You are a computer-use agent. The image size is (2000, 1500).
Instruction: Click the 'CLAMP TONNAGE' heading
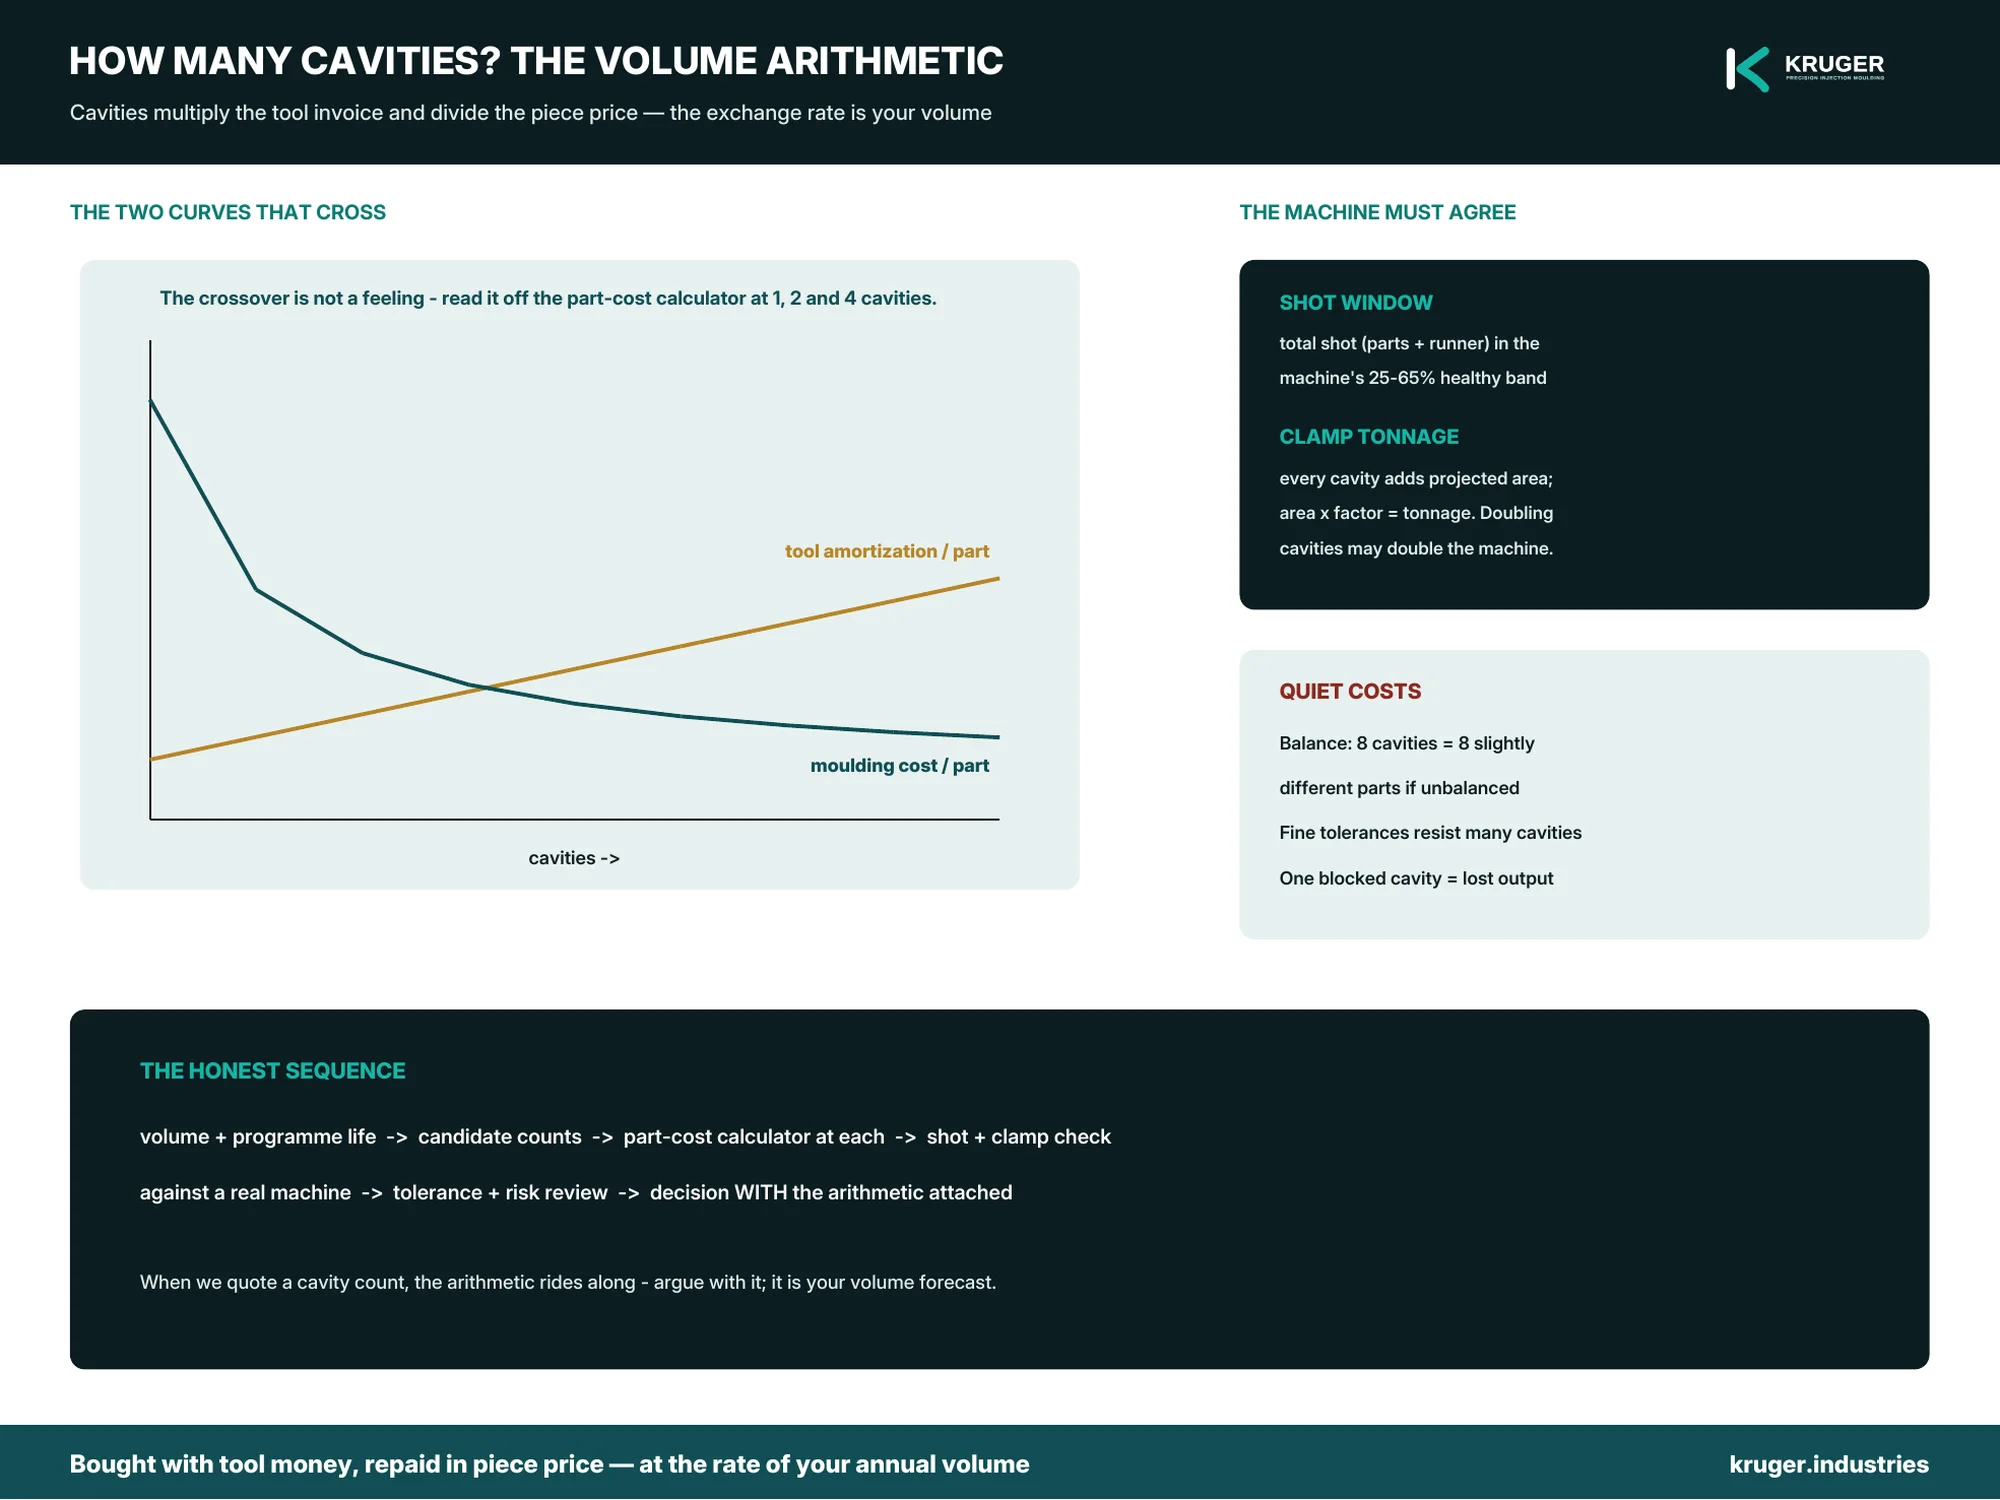pyautogui.click(x=1368, y=437)
